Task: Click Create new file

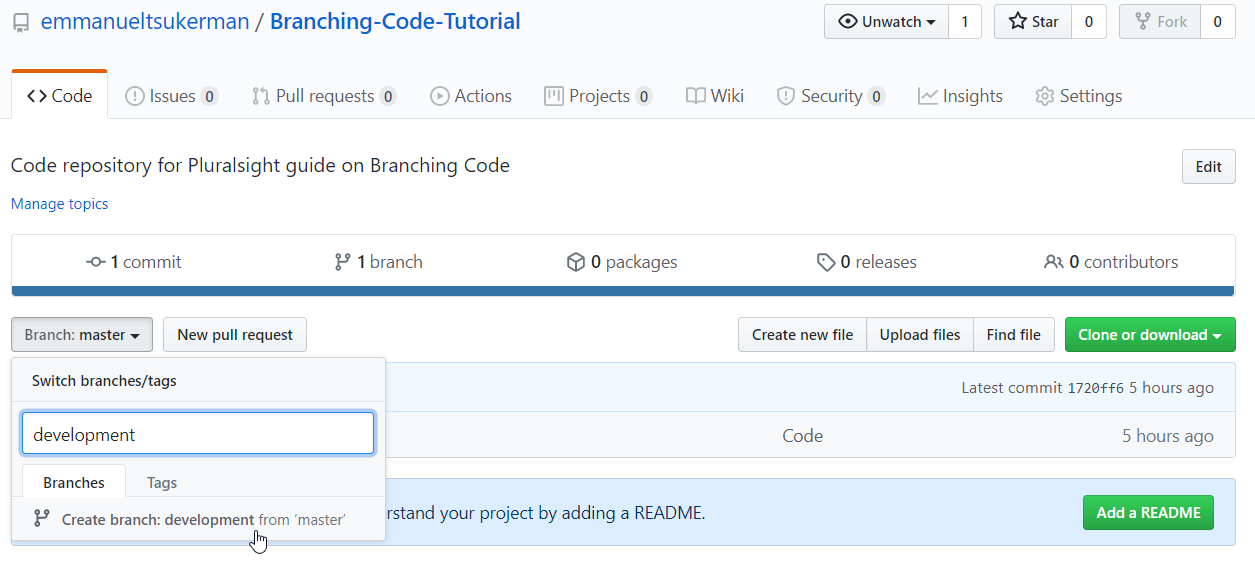Action: click(x=802, y=335)
